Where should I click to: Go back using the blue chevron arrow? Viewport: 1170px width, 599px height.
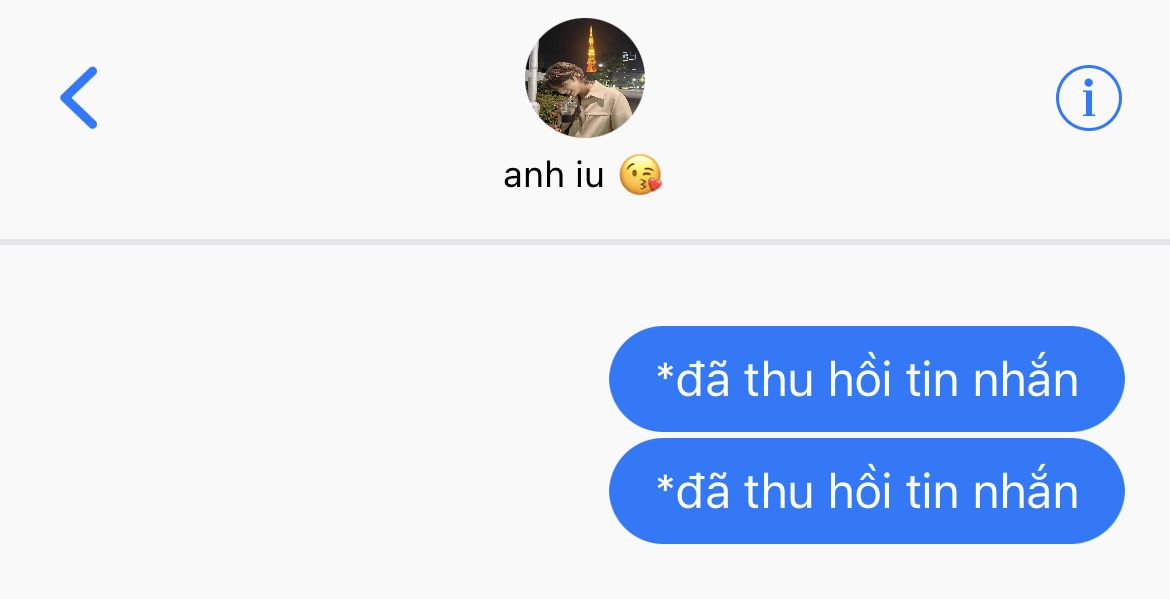79,98
